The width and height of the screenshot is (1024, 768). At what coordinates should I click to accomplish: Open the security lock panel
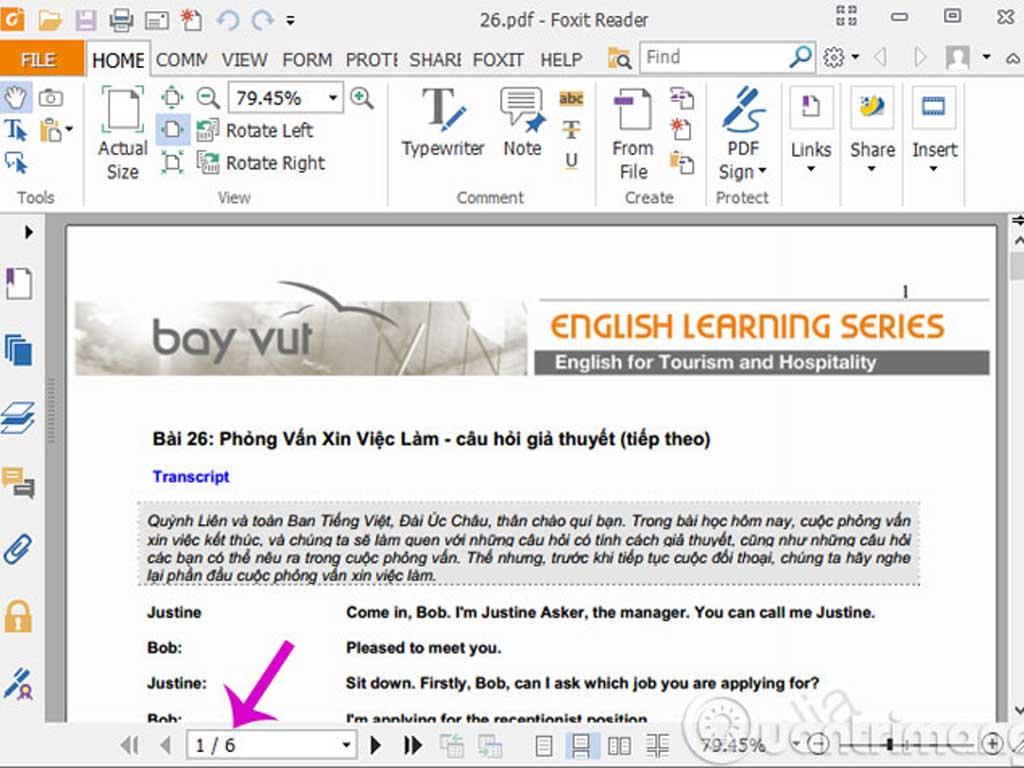click(x=18, y=616)
